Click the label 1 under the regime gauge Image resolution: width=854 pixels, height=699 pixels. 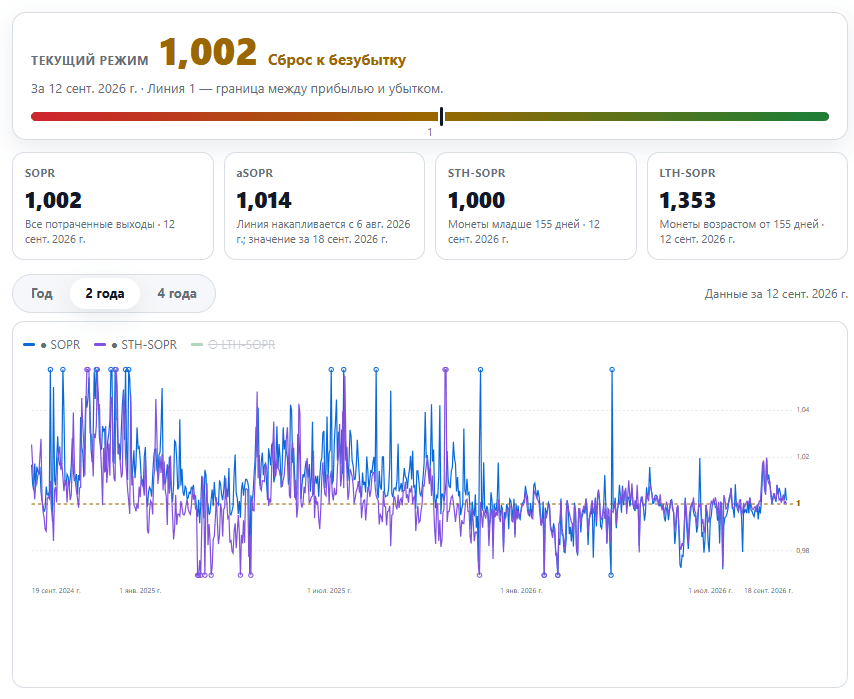pyautogui.click(x=430, y=132)
